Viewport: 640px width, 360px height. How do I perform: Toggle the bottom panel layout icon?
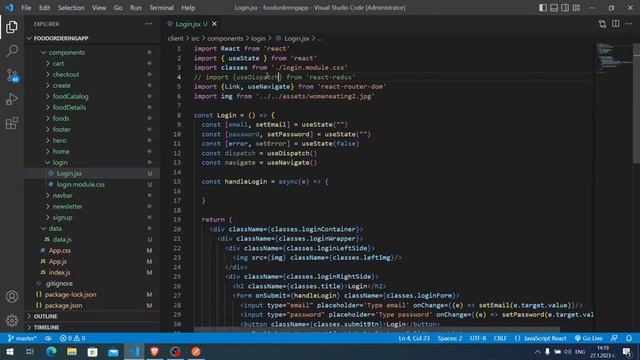[553, 8]
